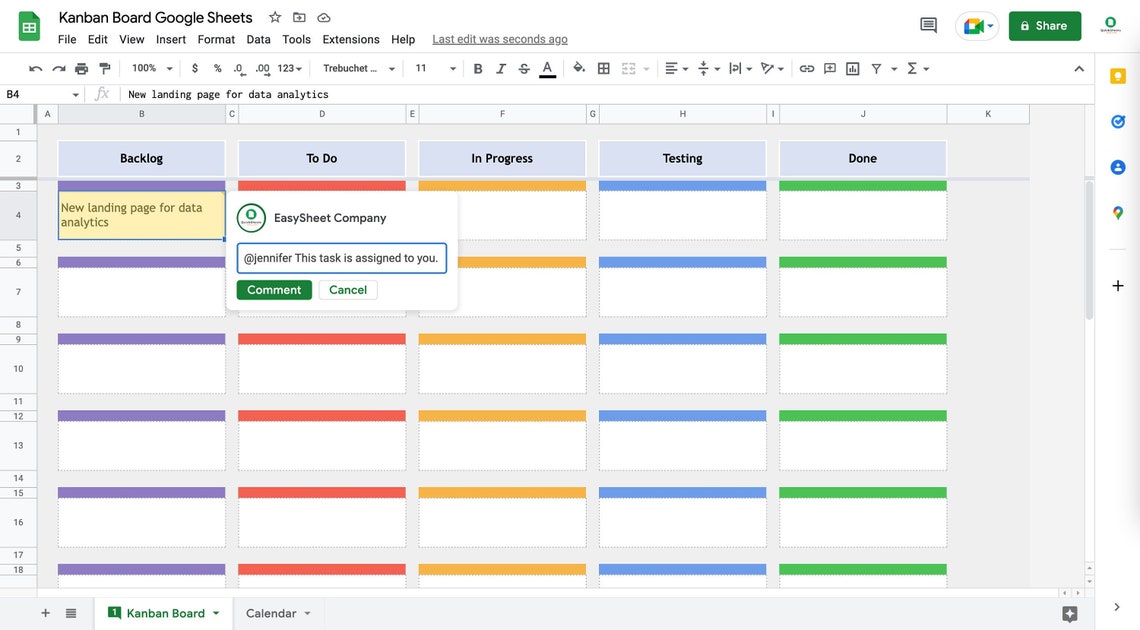This screenshot has width=1140, height=630.
Task: Toggle italic formatting
Action: 500,68
